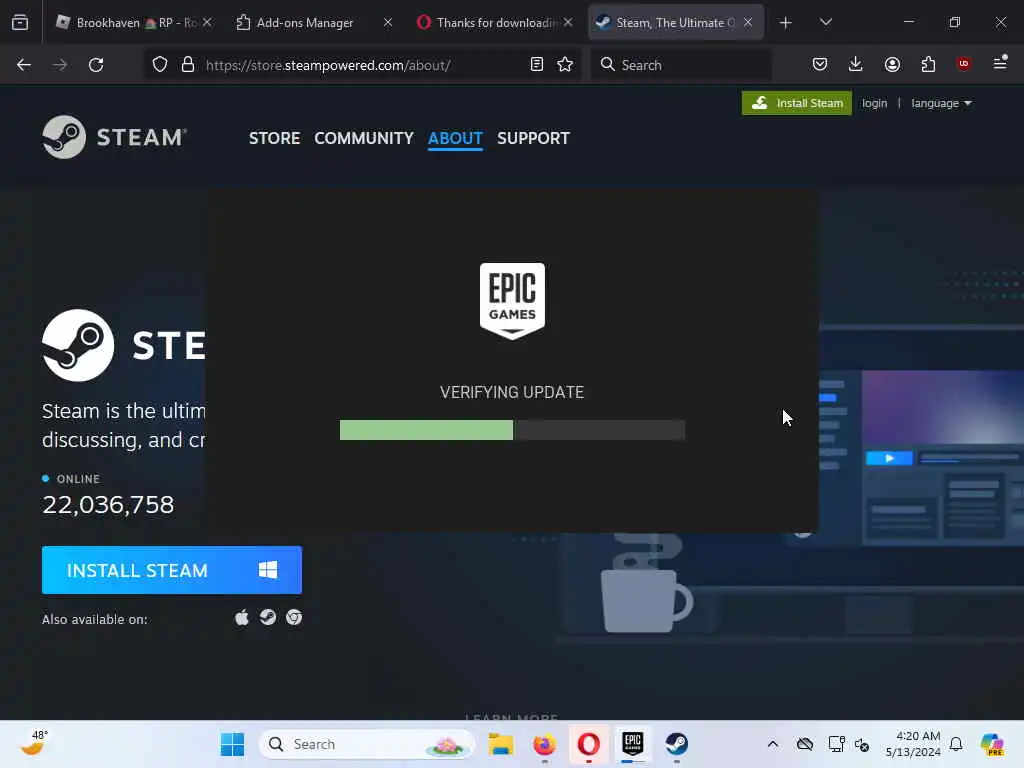This screenshot has width=1024, height=768.
Task: Reload the Steam about page
Action: (96, 65)
